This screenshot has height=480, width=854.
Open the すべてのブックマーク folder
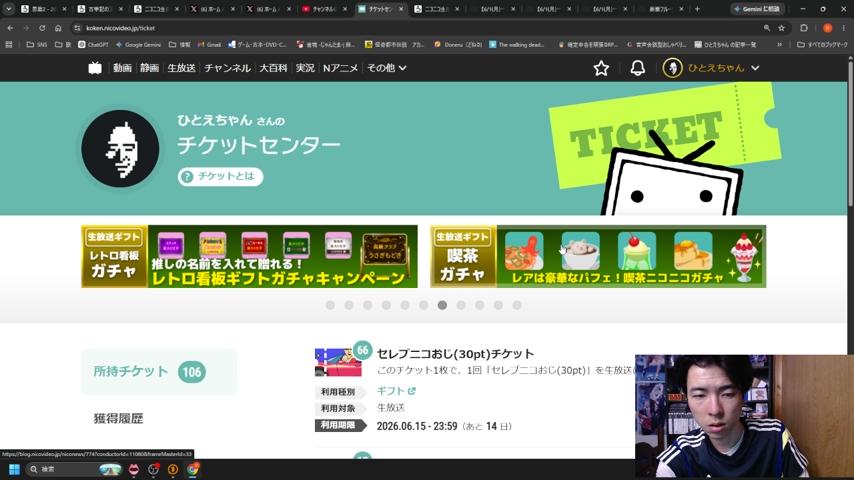click(x=822, y=45)
